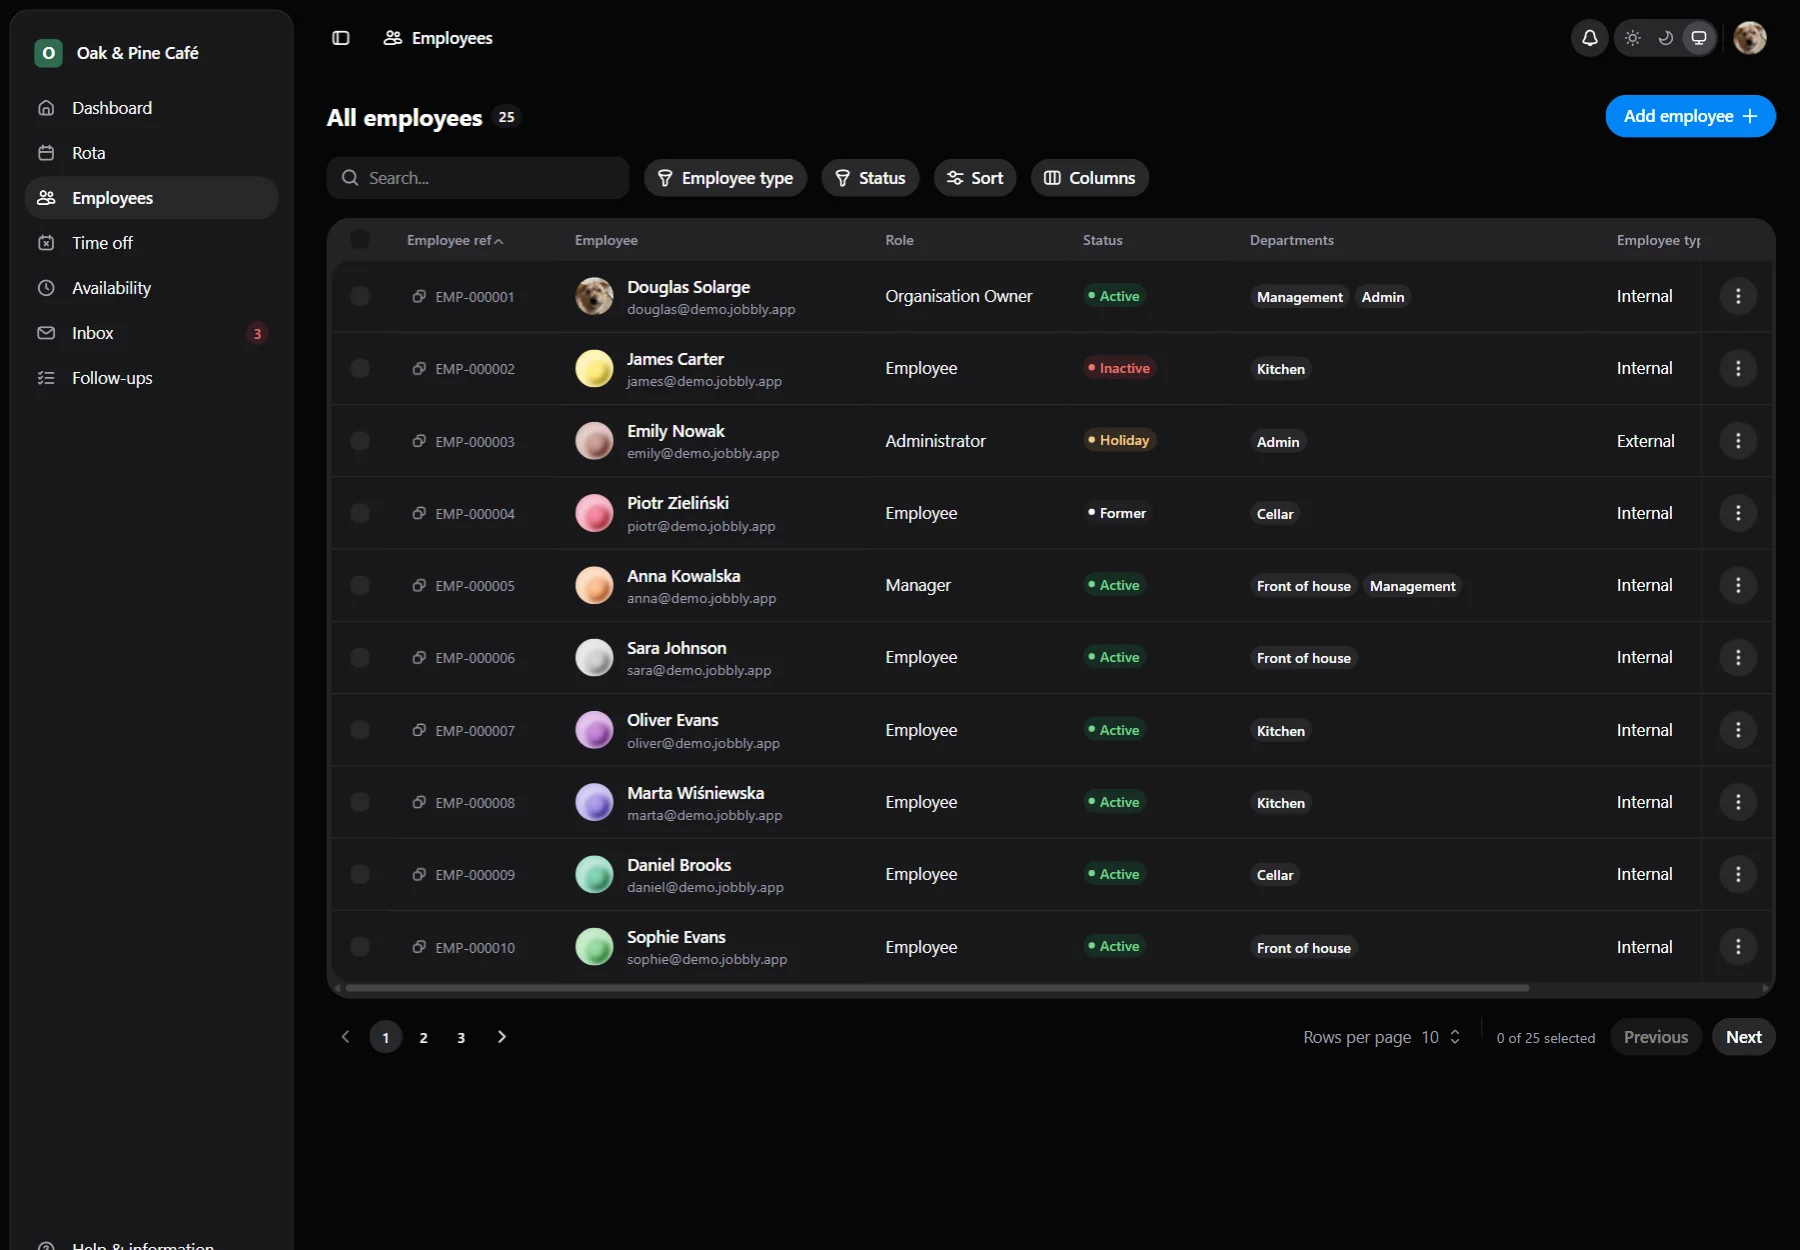Viewport: 1800px width, 1250px height.
Task: Copy link icon beside EMP-000003
Action: pyautogui.click(x=419, y=441)
